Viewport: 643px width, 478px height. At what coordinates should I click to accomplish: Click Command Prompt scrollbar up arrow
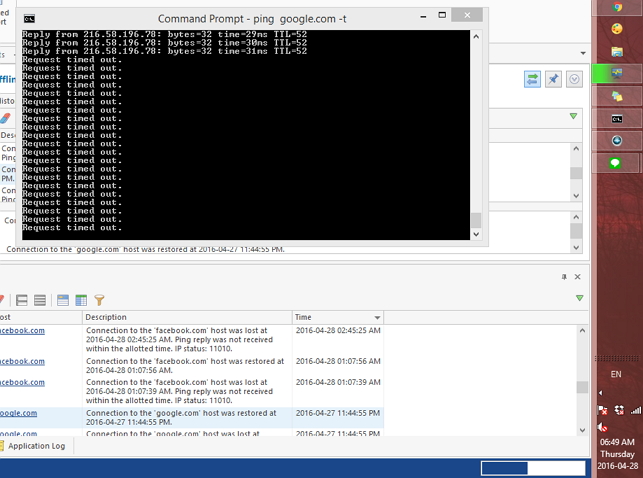tap(476, 36)
